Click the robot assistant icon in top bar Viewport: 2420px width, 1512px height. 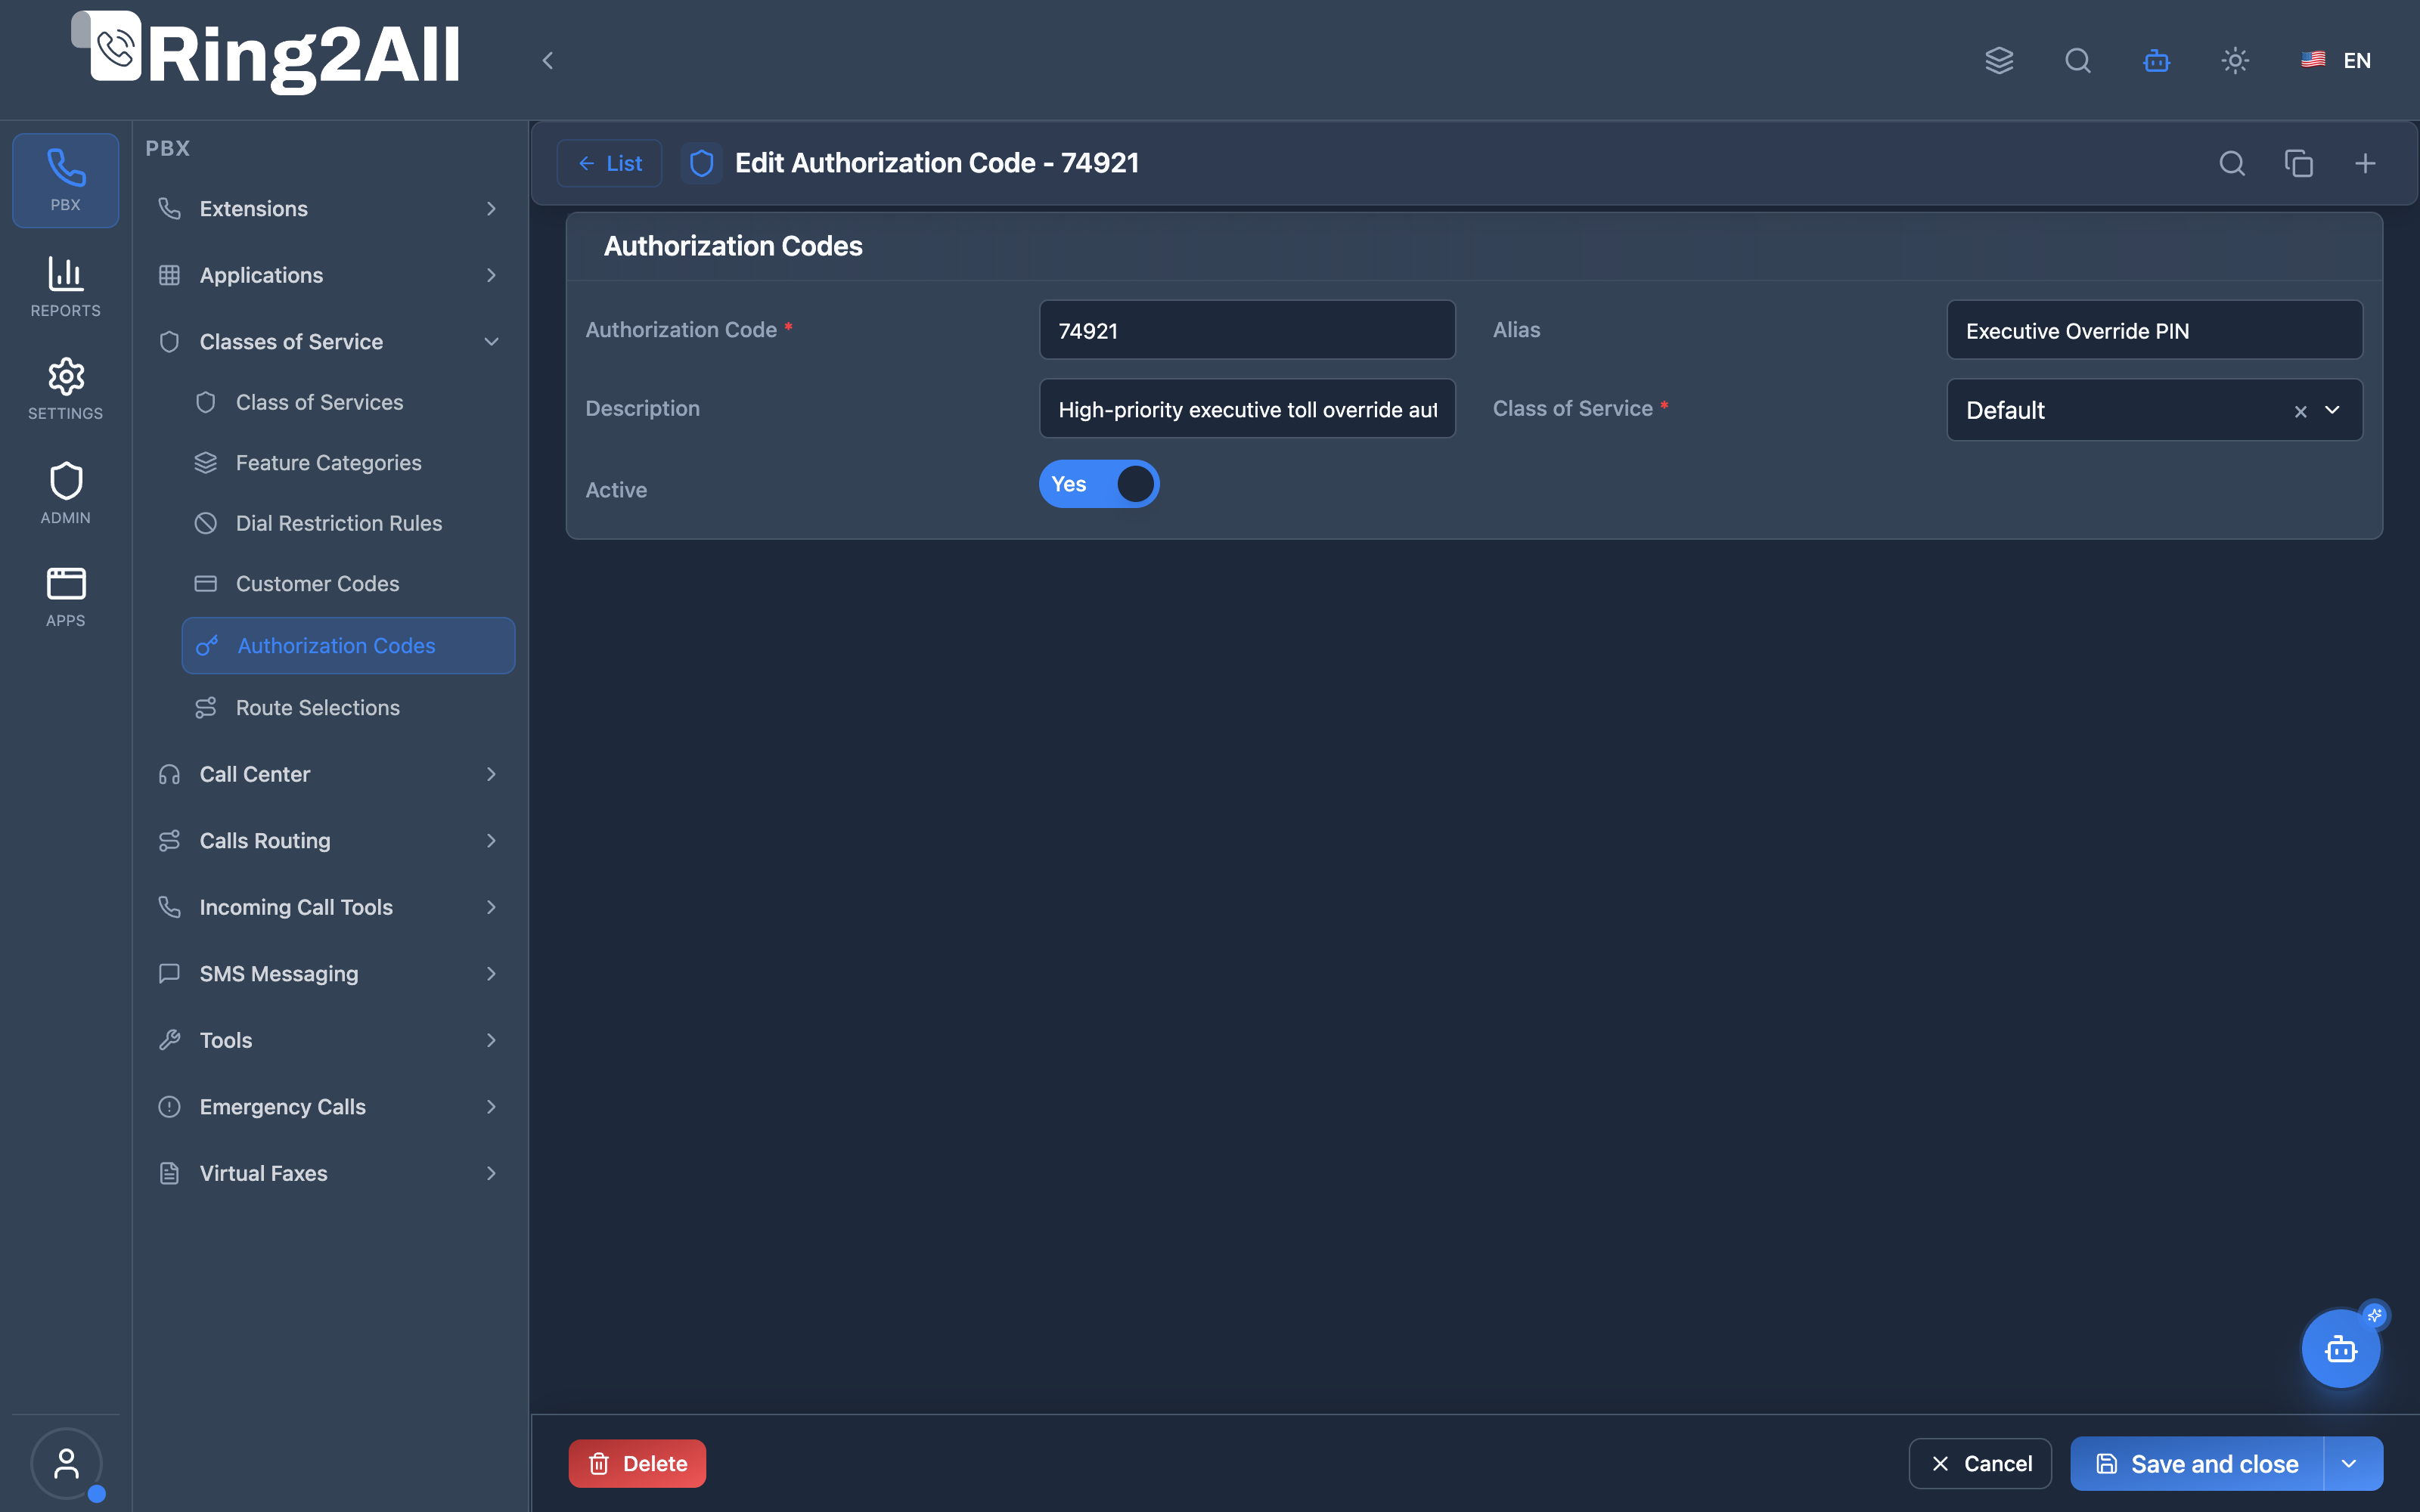pyautogui.click(x=2156, y=60)
